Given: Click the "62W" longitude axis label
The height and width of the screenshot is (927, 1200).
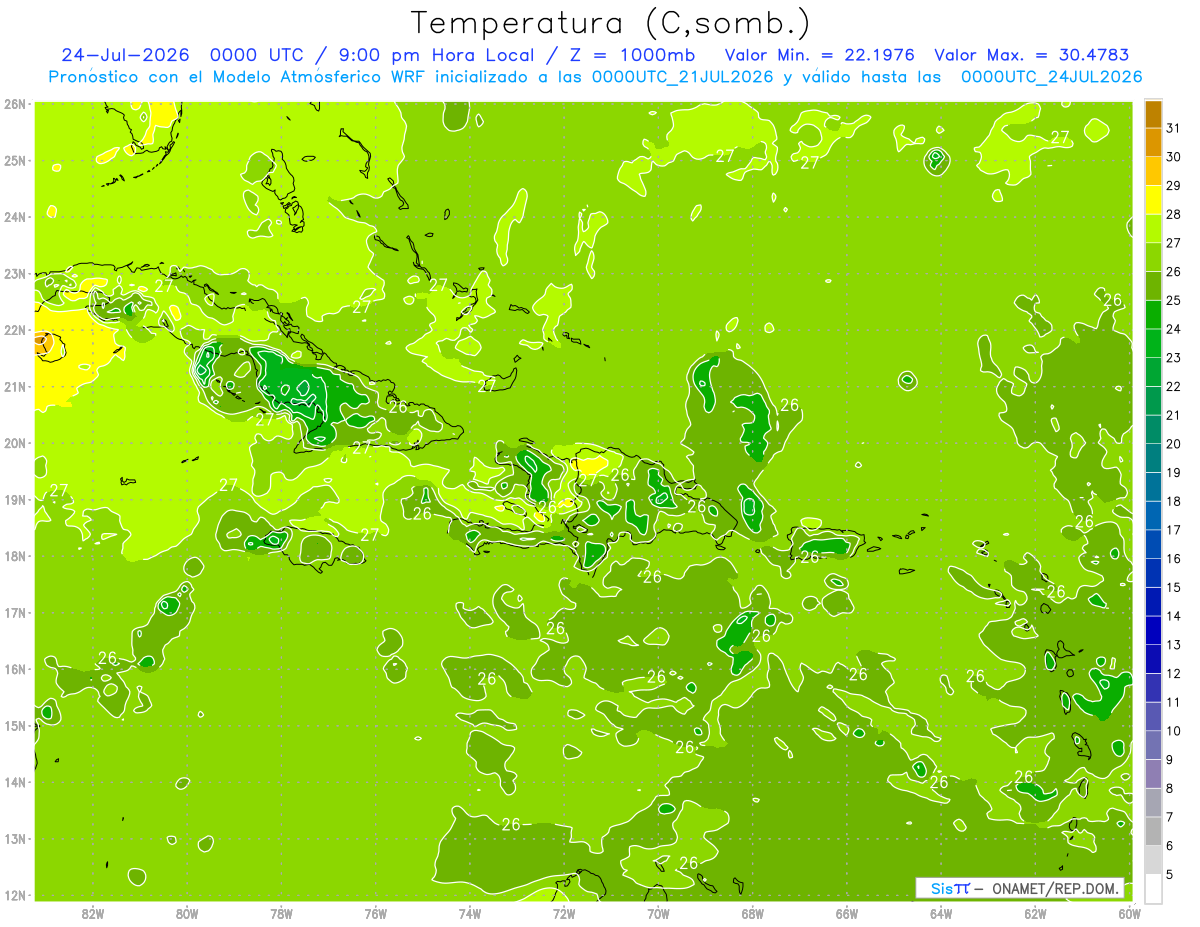Looking at the screenshot, I should pos(1035,913).
